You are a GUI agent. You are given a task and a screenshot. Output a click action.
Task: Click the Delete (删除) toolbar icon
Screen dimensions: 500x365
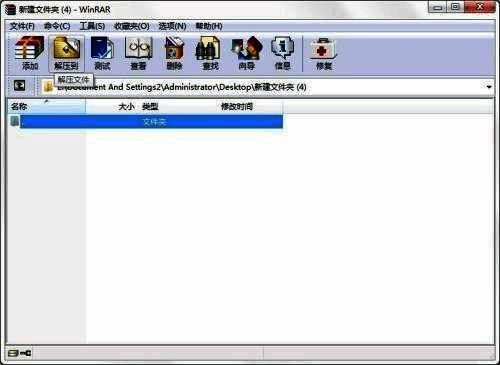point(174,53)
